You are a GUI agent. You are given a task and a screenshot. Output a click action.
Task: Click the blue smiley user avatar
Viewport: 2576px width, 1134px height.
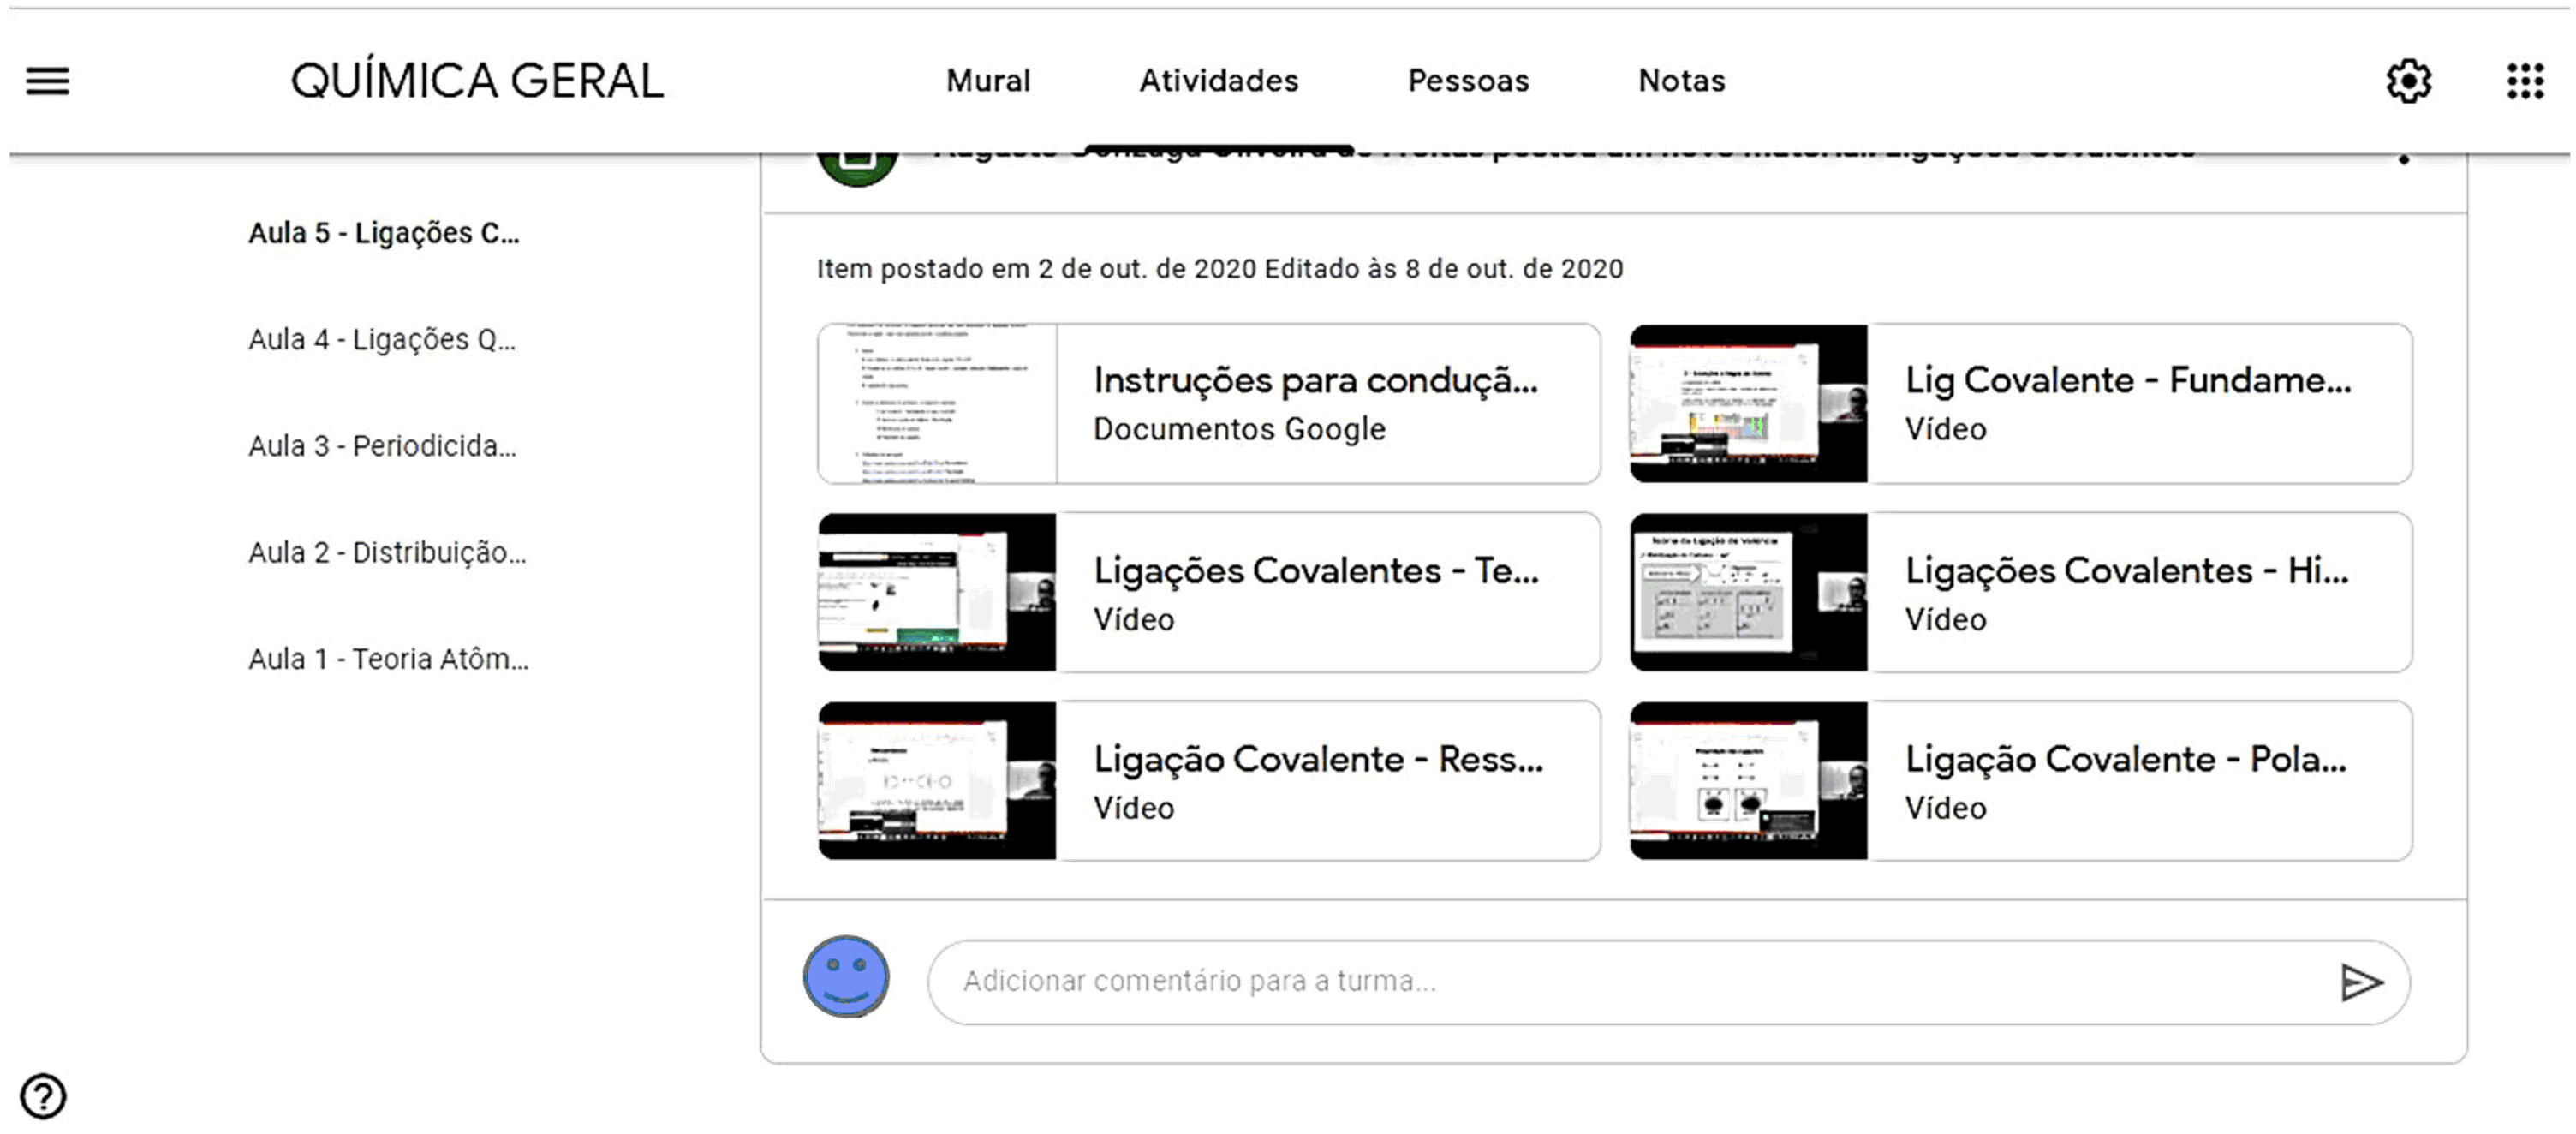[x=846, y=977]
